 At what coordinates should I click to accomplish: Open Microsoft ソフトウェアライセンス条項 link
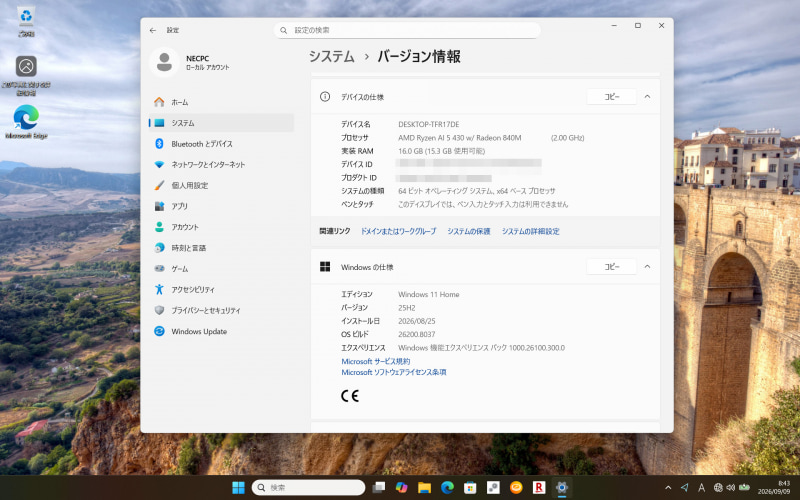[x=393, y=372]
